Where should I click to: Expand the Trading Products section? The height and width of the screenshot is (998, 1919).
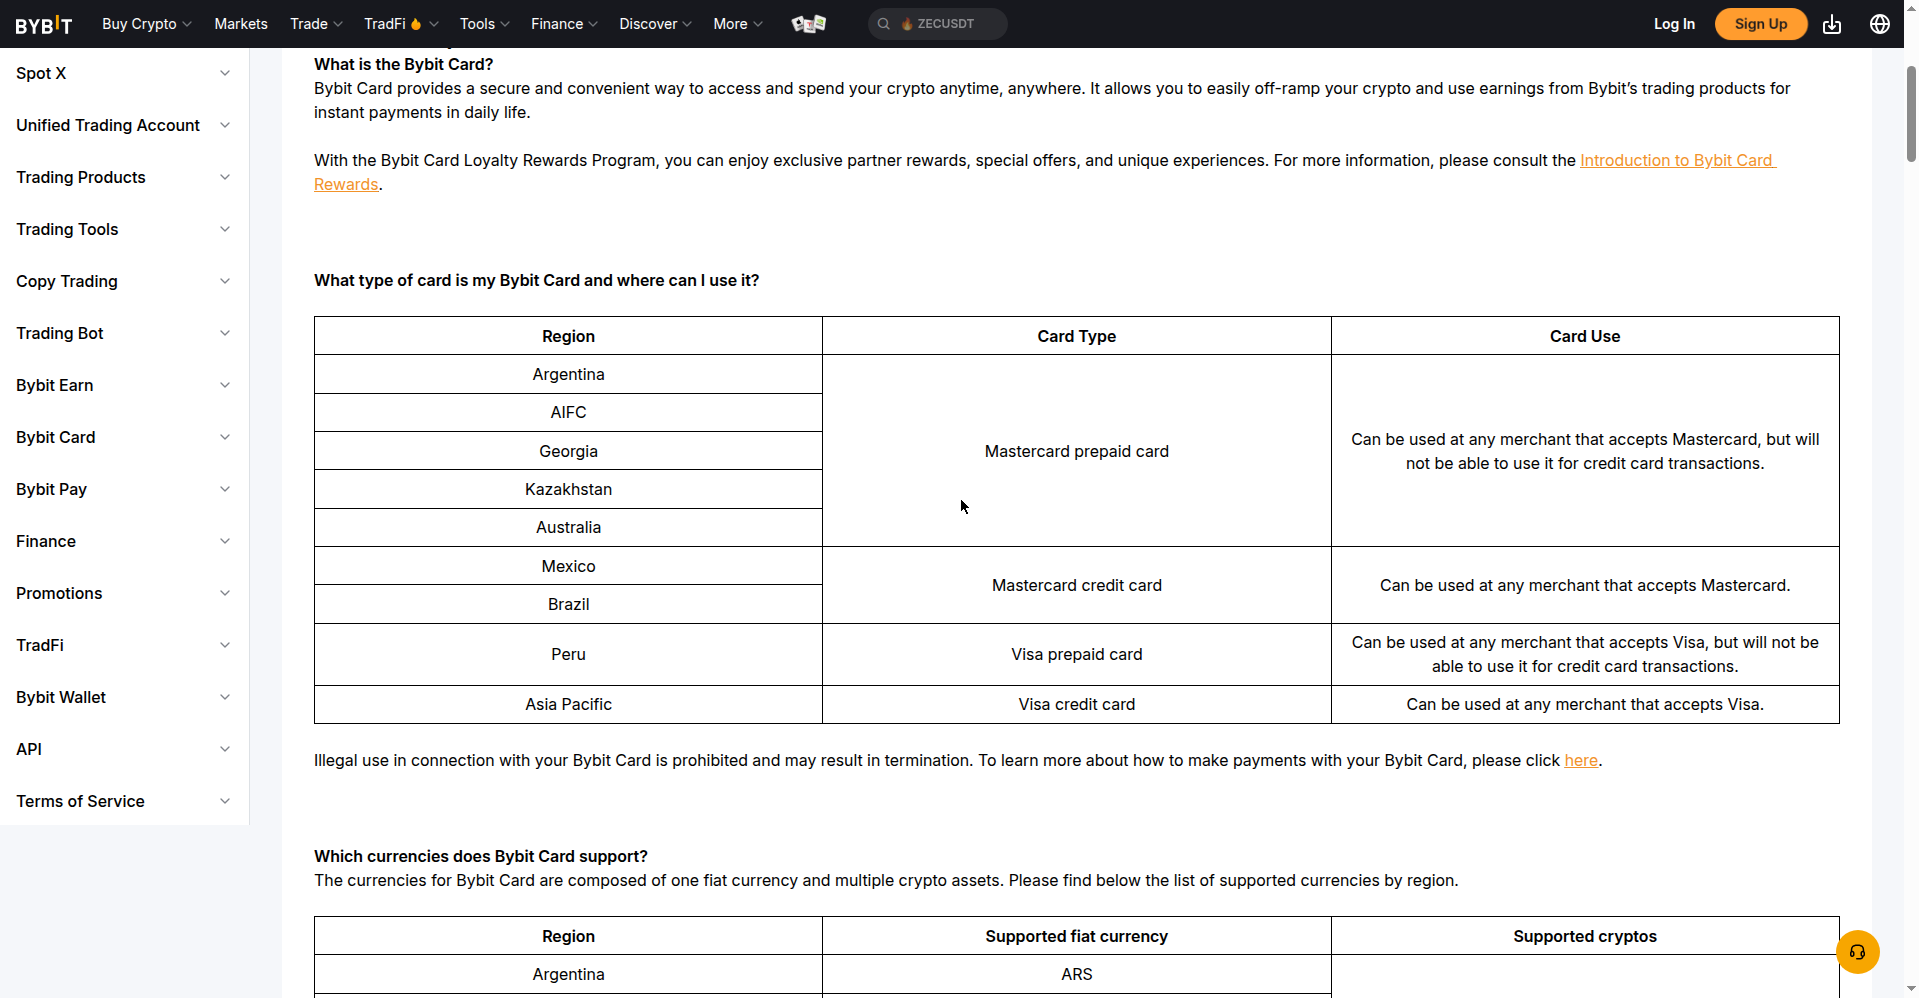pos(124,177)
